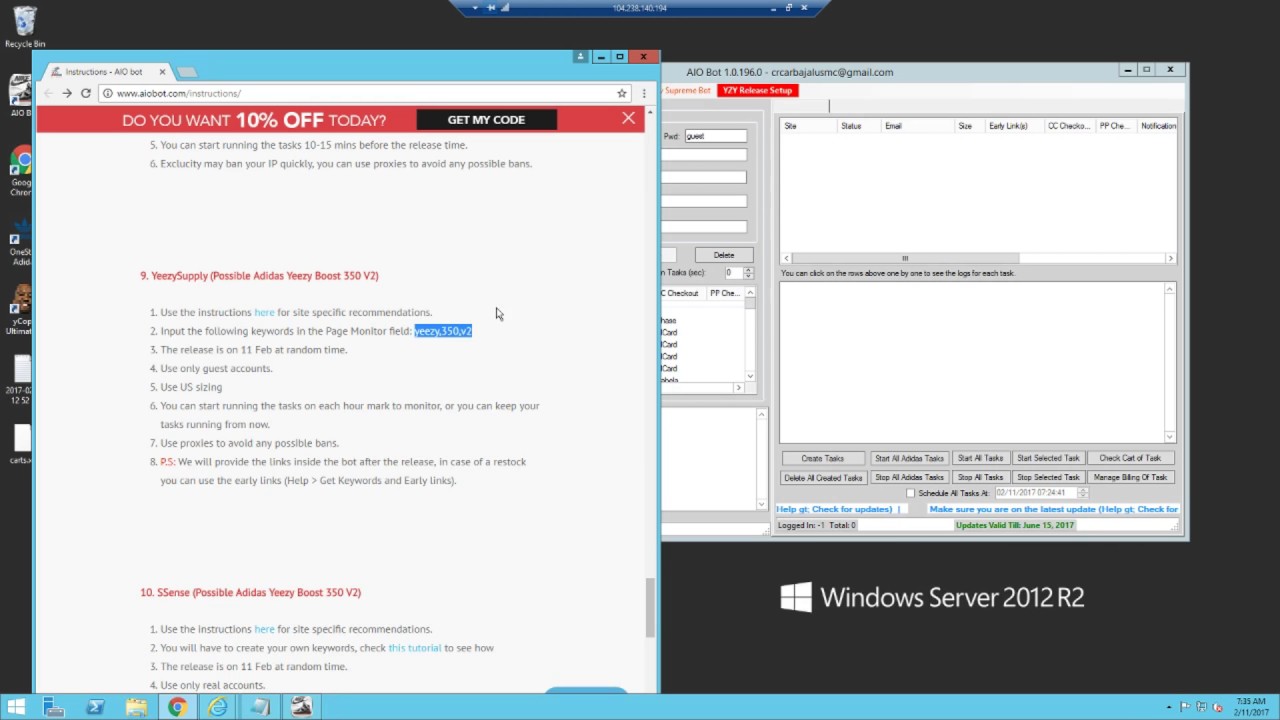Open a new Chrome tab
The width and height of the screenshot is (1280, 720).
[187, 72]
